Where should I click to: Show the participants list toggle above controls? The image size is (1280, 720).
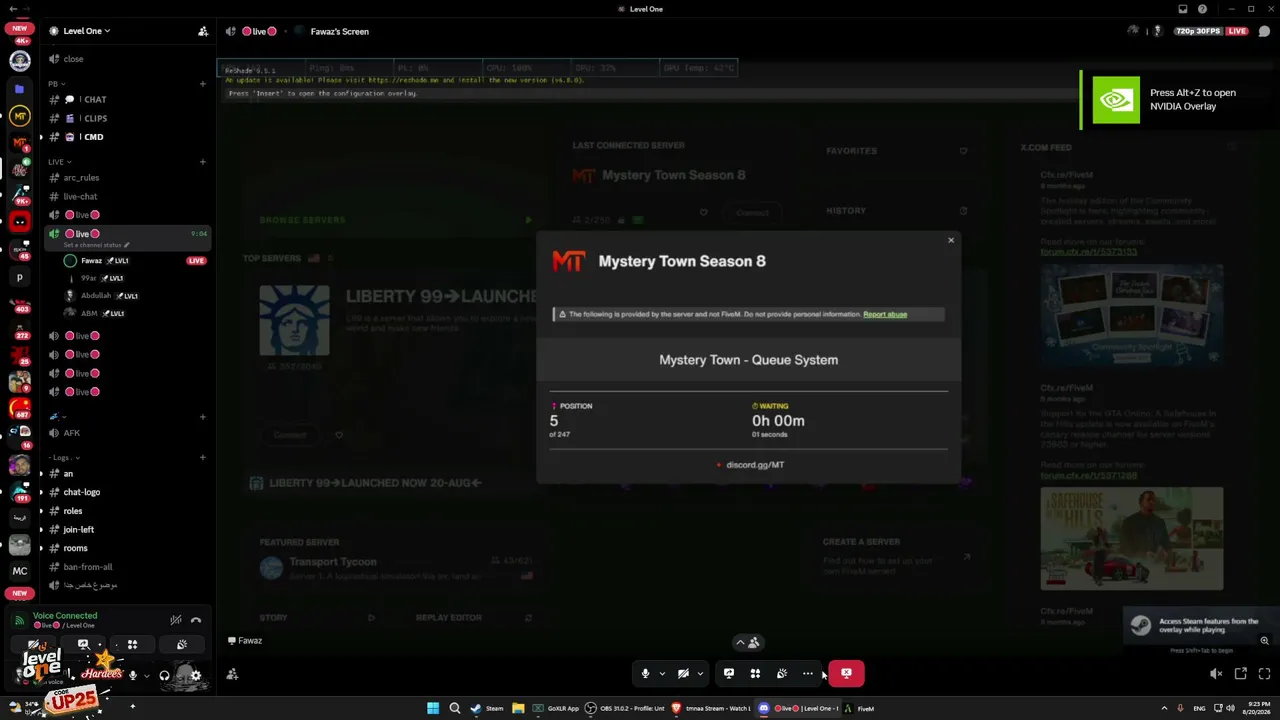pos(748,643)
